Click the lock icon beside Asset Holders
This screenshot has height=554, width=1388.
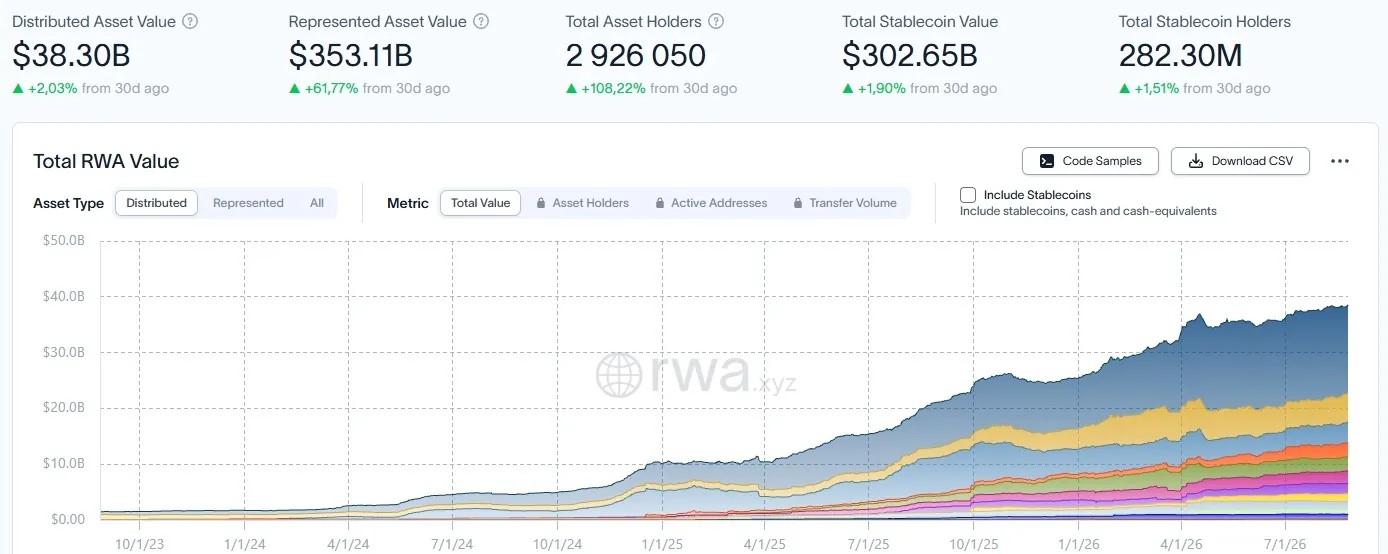541,203
